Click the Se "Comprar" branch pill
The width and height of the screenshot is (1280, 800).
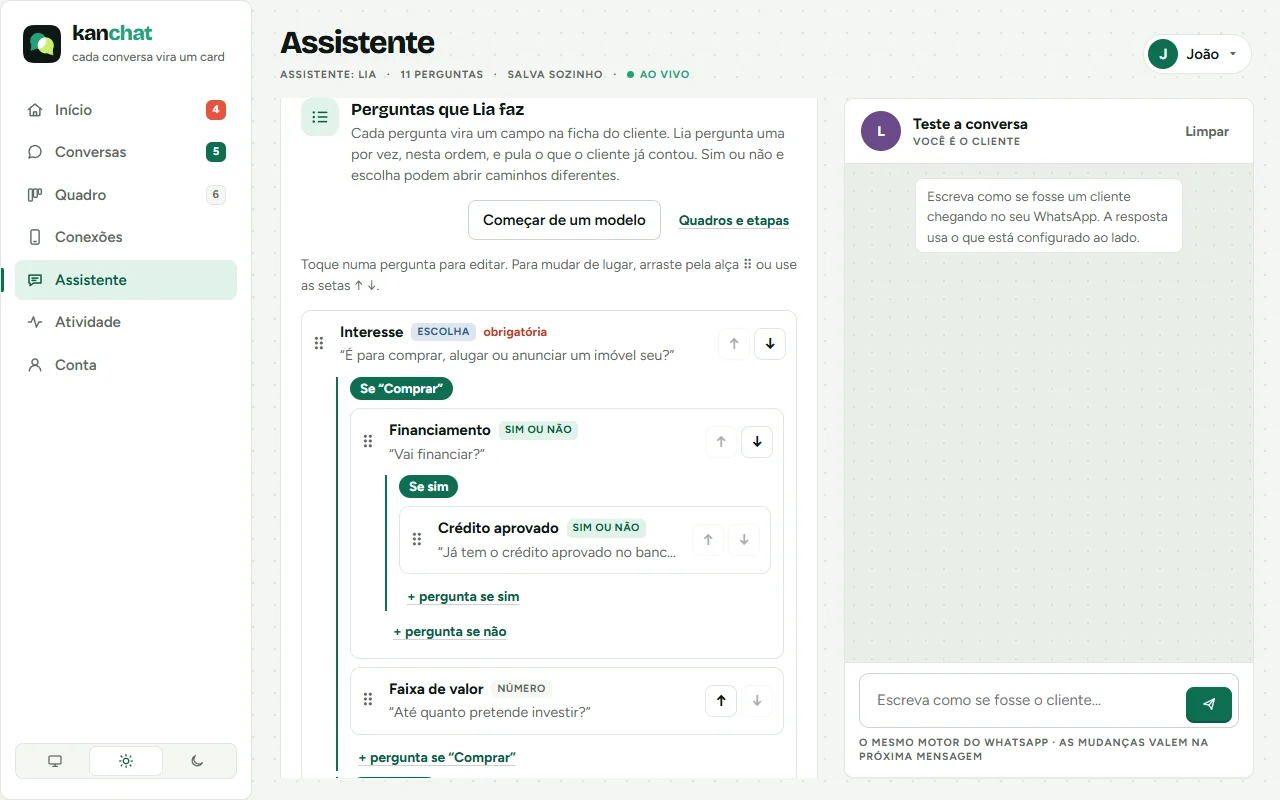coord(401,388)
